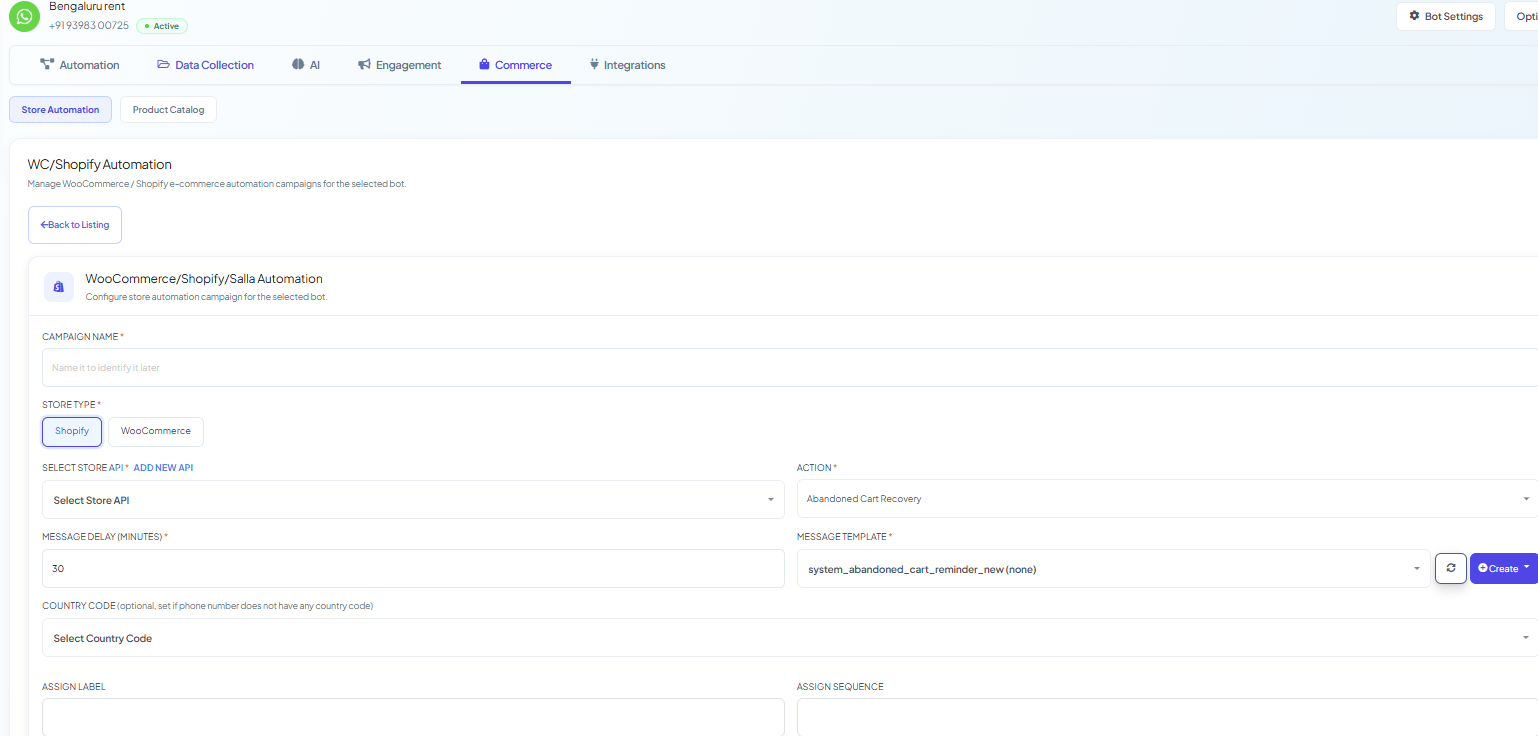Click the green WhatsApp bot avatar icon

24,17
